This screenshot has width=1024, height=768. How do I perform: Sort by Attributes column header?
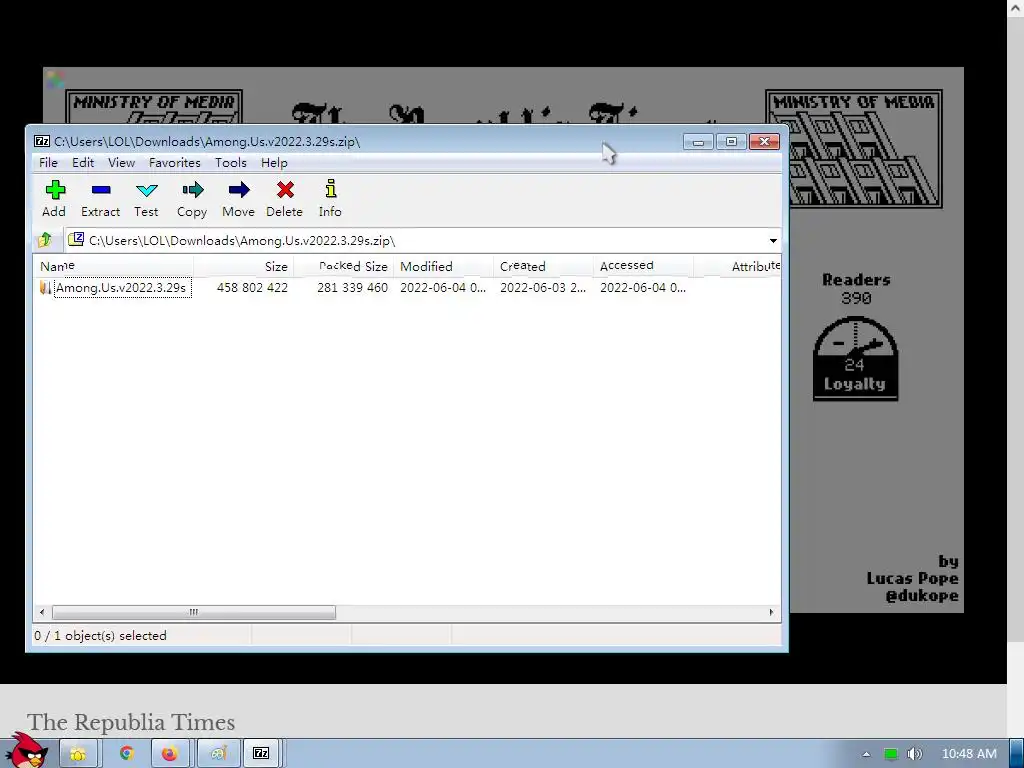pyautogui.click(x=738, y=266)
